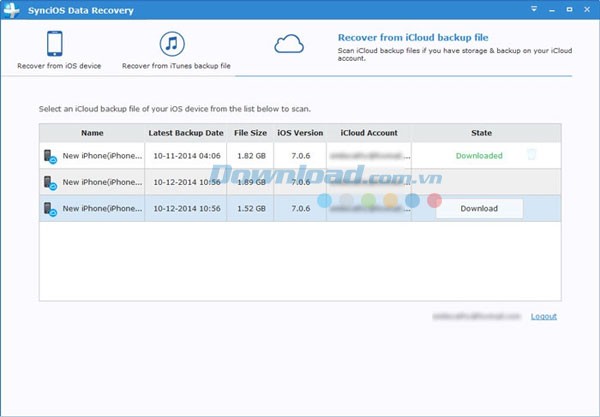The height and width of the screenshot is (417, 600).
Task: Click the iCloud Account column header
Action: (x=369, y=133)
